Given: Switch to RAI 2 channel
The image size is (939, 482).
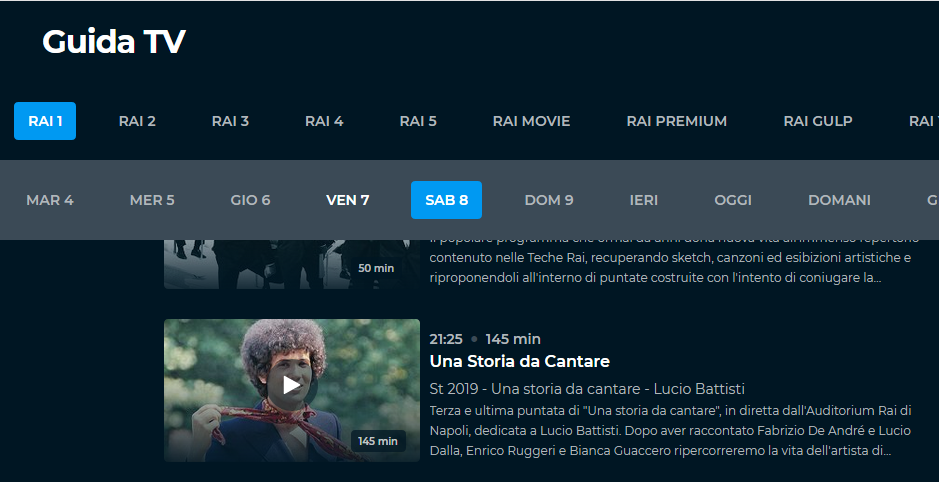Looking at the screenshot, I should pyautogui.click(x=137, y=121).
